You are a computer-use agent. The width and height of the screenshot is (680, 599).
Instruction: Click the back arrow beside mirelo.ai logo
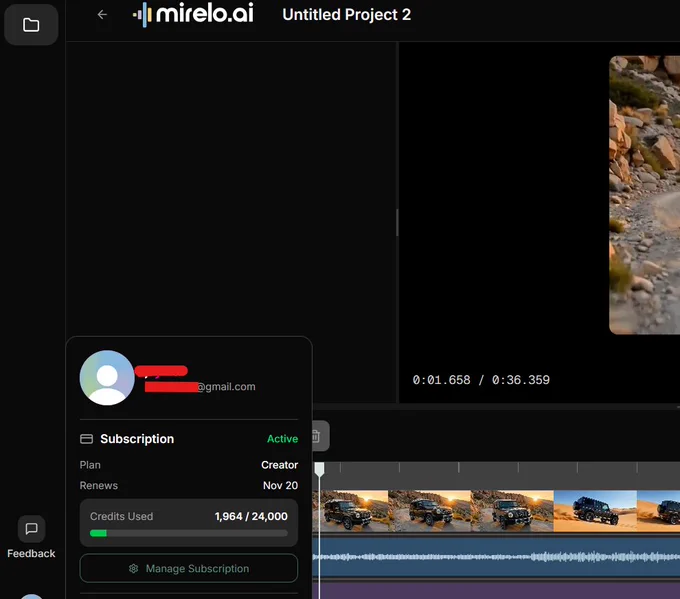tap(102, 15)
